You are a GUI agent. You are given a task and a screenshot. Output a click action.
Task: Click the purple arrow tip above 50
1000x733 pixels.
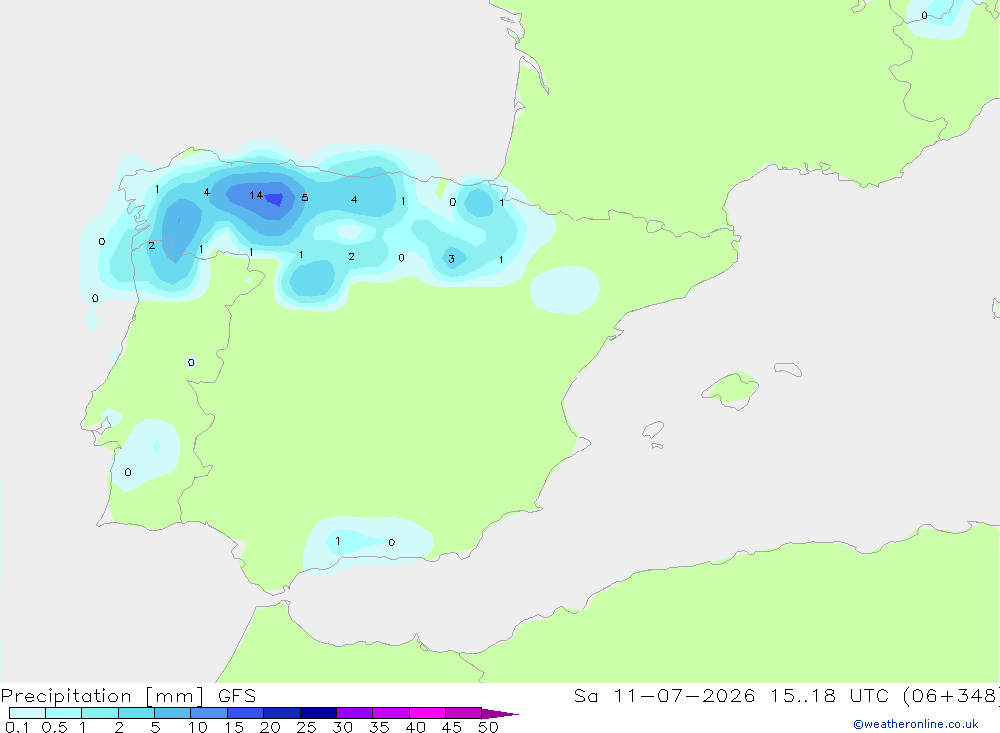click(x=500, y=714)
